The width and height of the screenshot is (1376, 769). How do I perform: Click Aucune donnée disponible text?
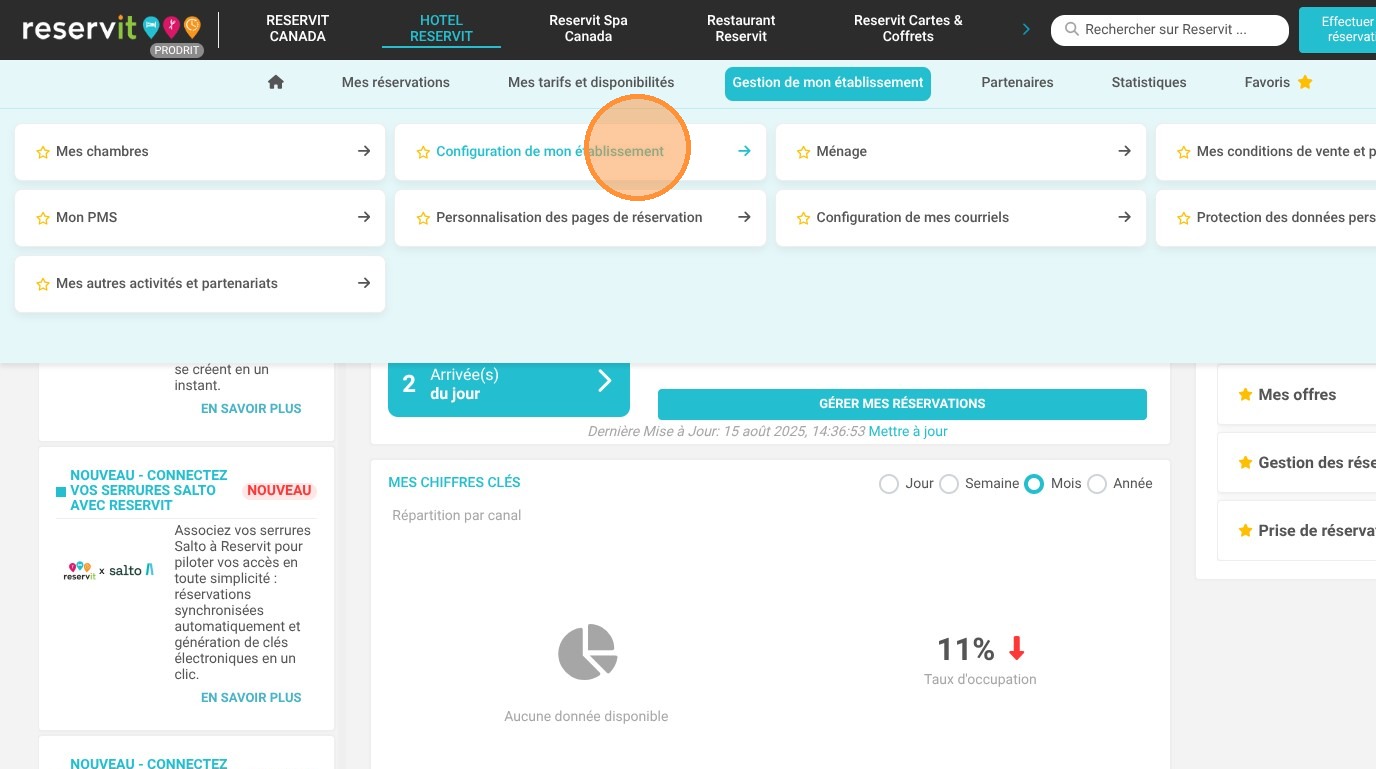pos(586,716)
